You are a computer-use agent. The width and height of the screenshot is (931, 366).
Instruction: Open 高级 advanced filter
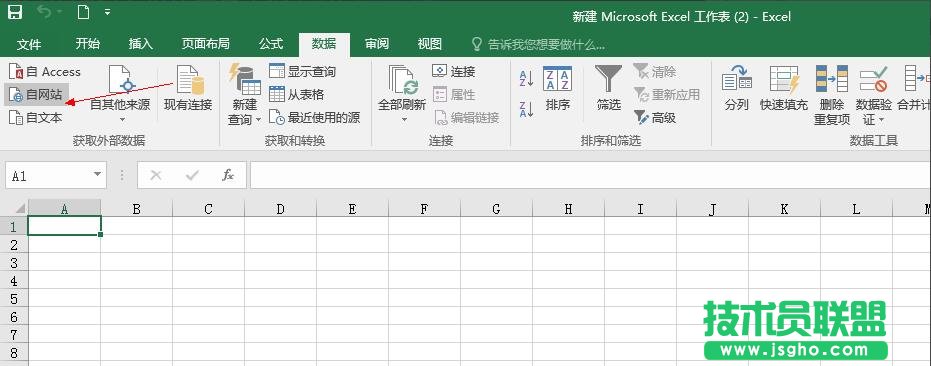pos(655,118)
